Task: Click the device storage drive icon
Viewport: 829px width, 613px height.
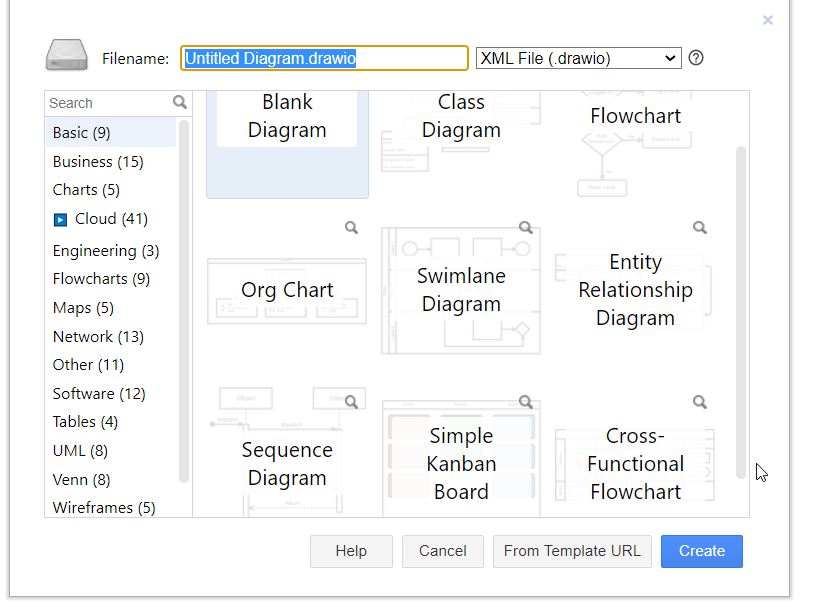Action: pyautogui.click(x=67, y=56)
